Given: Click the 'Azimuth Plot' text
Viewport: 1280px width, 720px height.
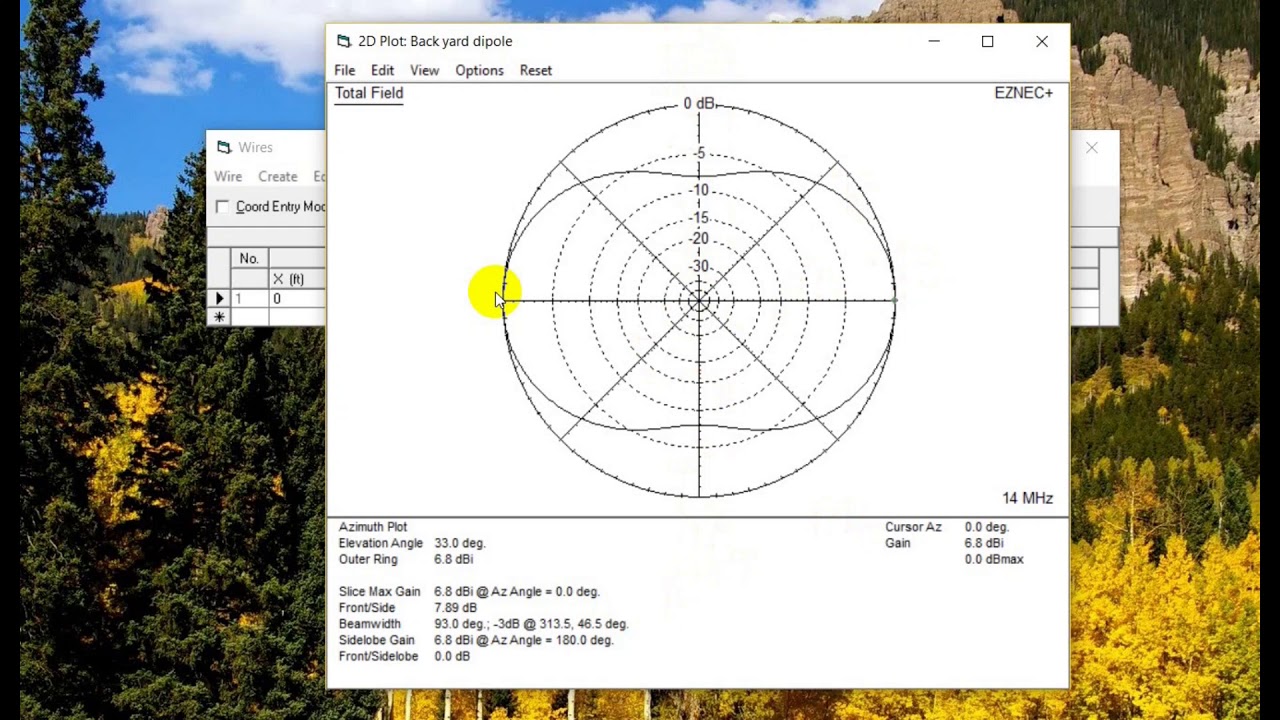Looking at the screenshot, I should [372, 527].
